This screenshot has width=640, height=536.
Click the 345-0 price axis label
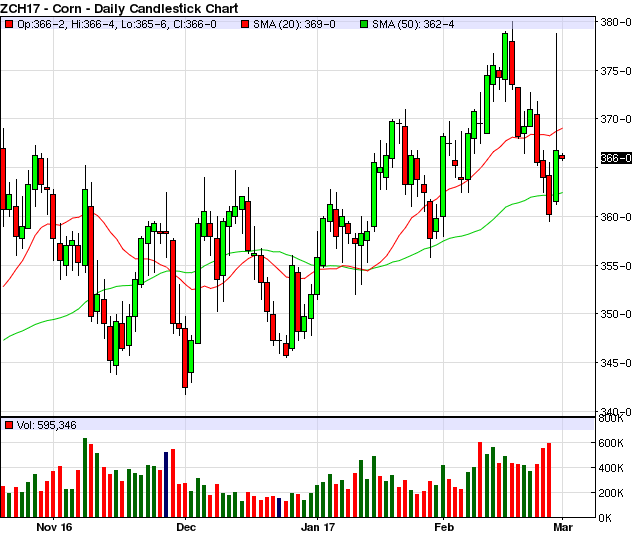tap(616, 363)
